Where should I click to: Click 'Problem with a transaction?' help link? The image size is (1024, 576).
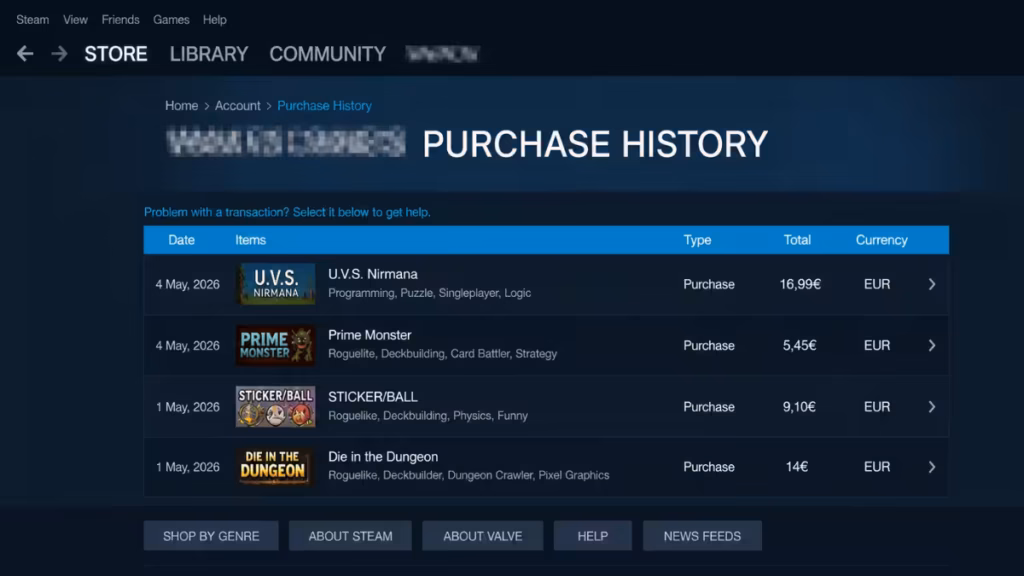pos(287,212)
